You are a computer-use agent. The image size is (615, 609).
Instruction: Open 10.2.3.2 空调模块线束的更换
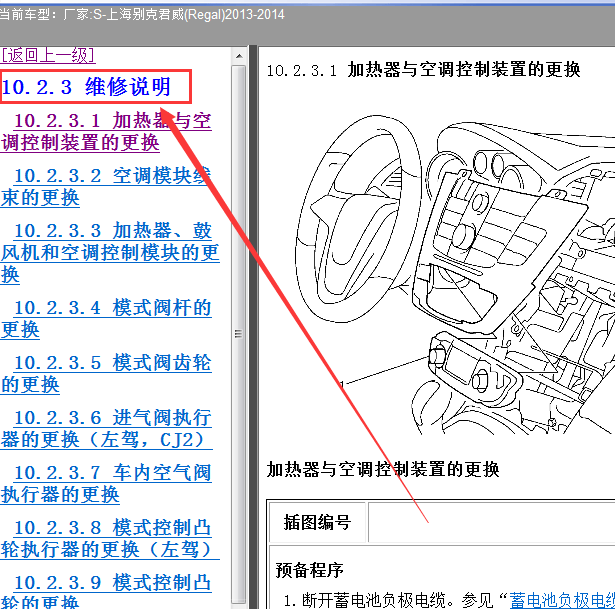coord(106,186)
